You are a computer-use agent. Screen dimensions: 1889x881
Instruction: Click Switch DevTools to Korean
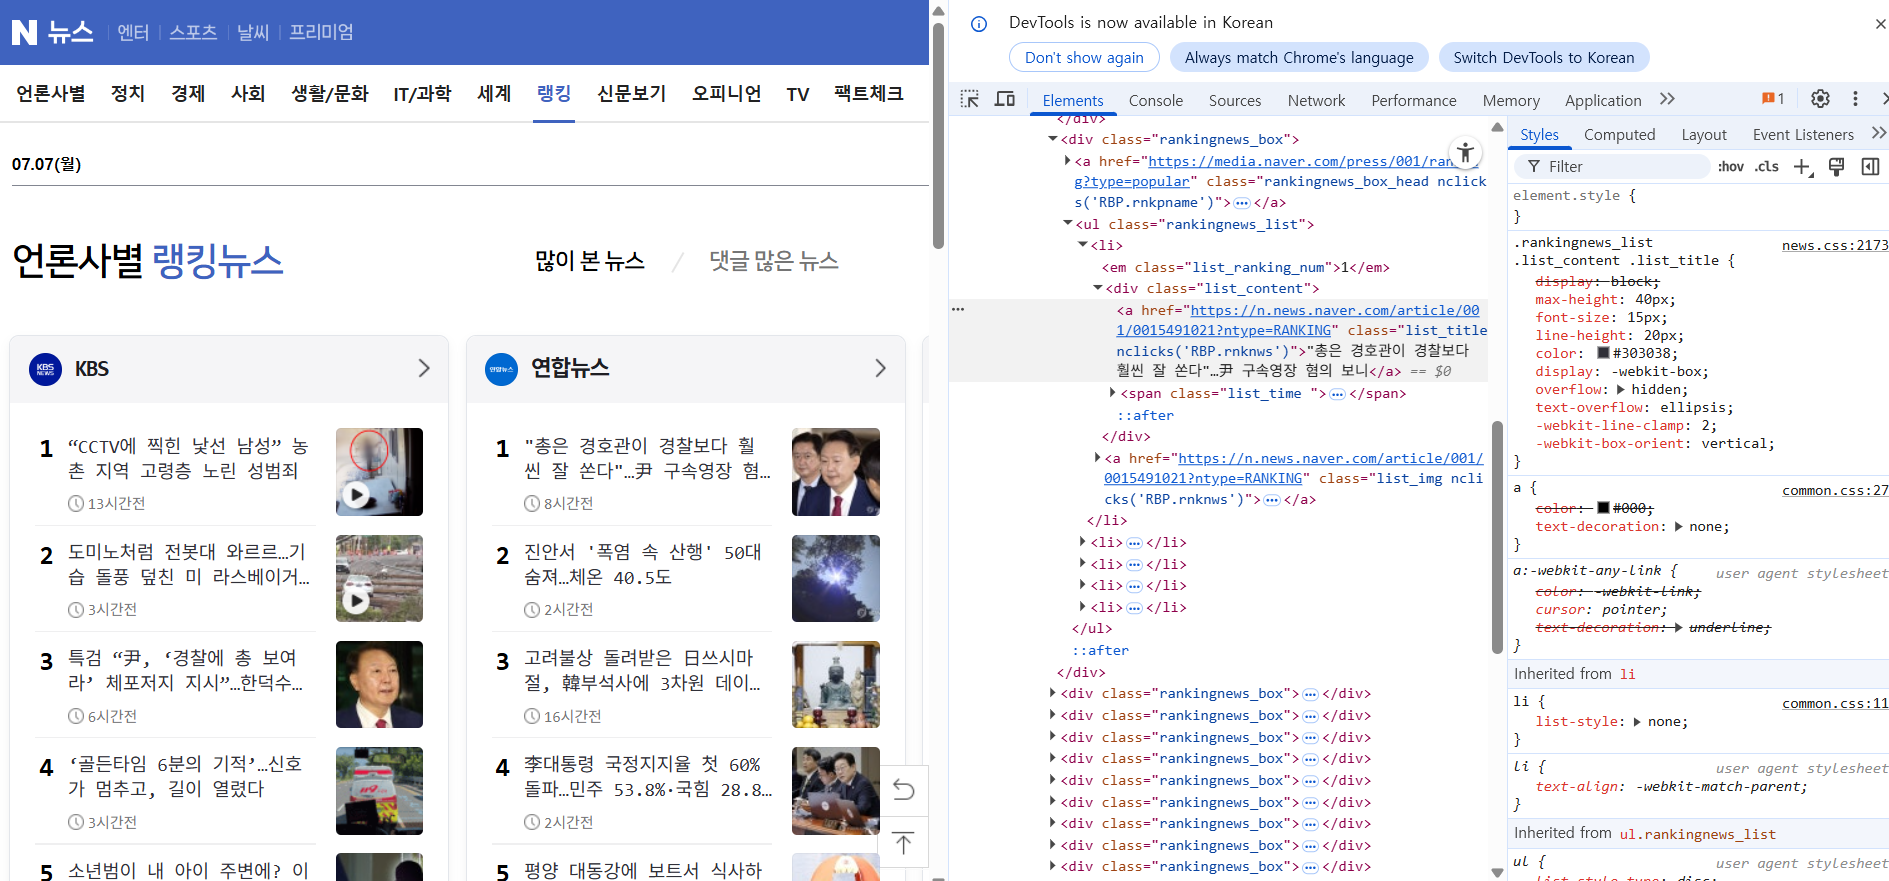point(1544,57)
